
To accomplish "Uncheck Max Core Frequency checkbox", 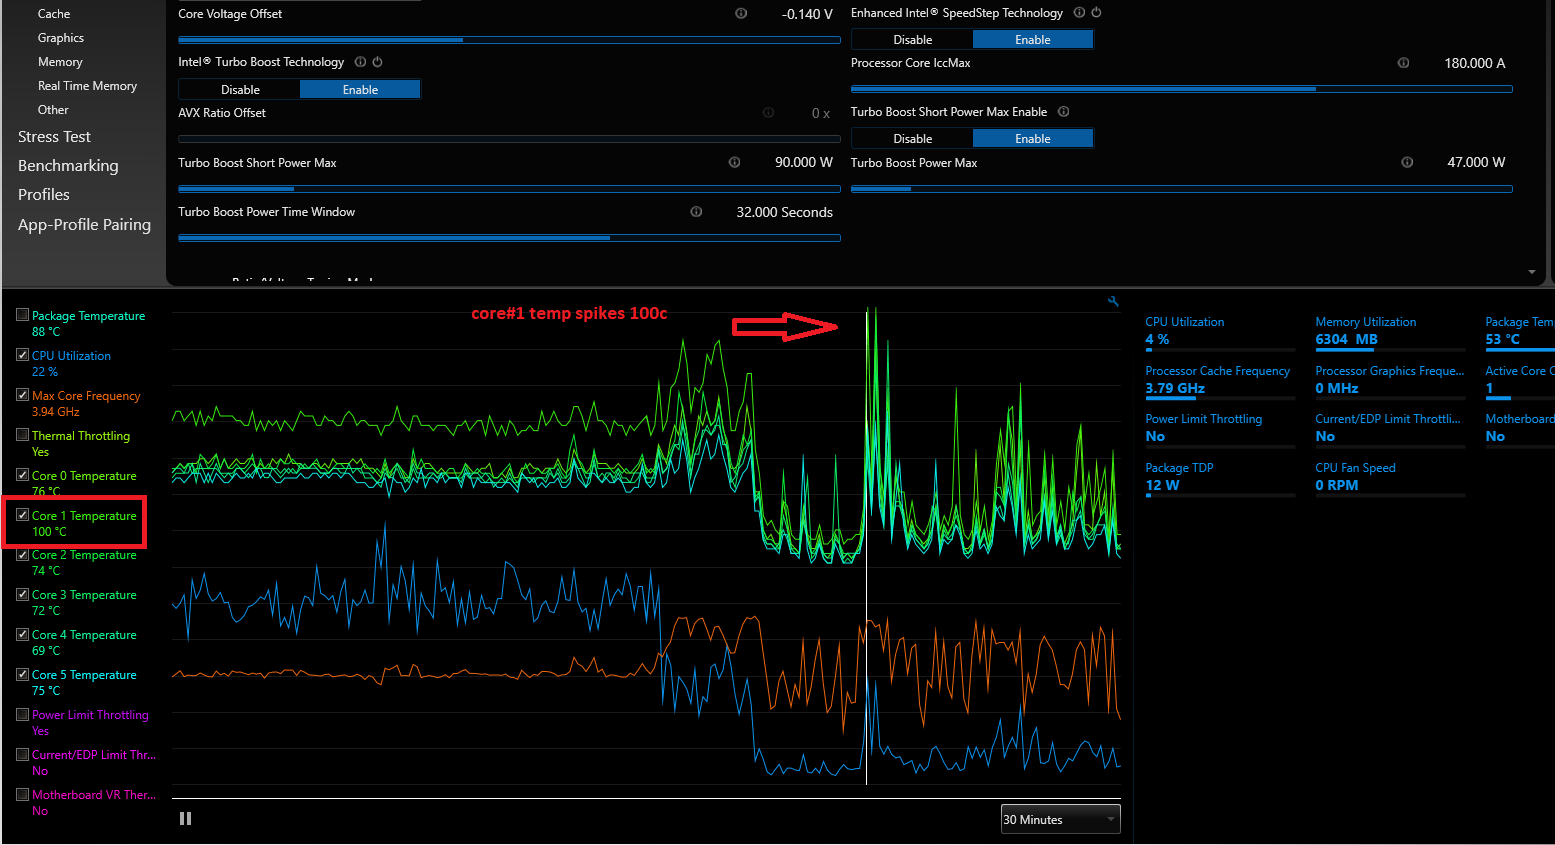I will click(22, 395).
